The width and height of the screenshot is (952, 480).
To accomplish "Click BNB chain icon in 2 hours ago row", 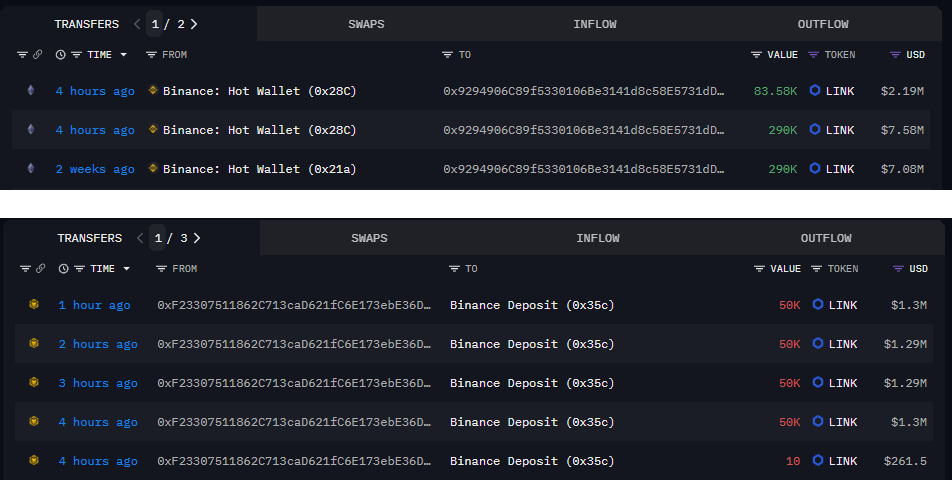I will (x=34, y=343).
